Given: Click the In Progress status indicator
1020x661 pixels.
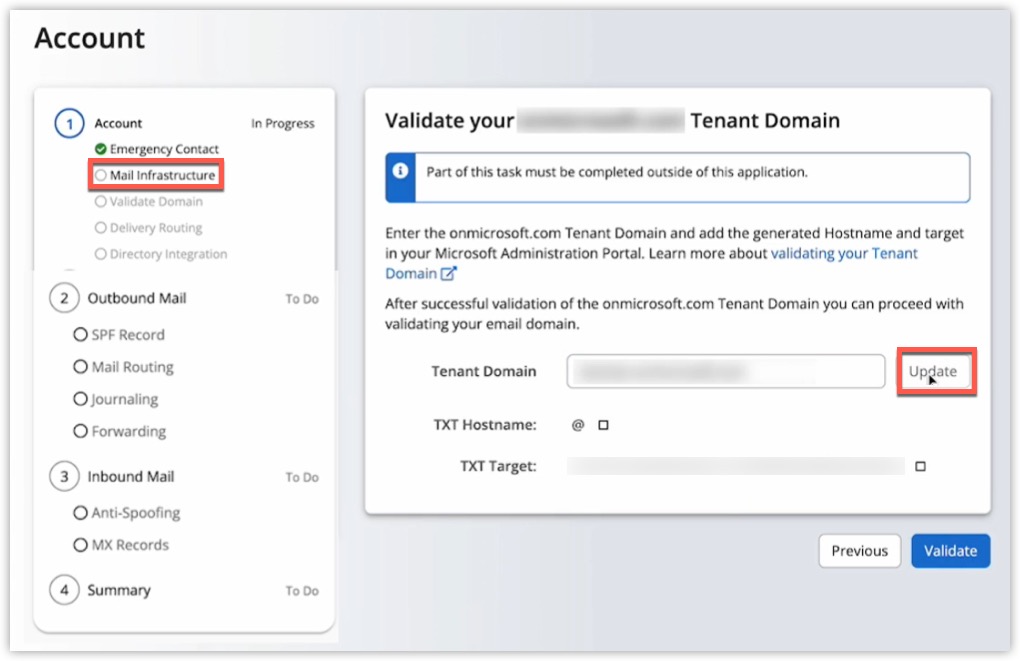Looking at the screenshot, I should tap(283, 123).
